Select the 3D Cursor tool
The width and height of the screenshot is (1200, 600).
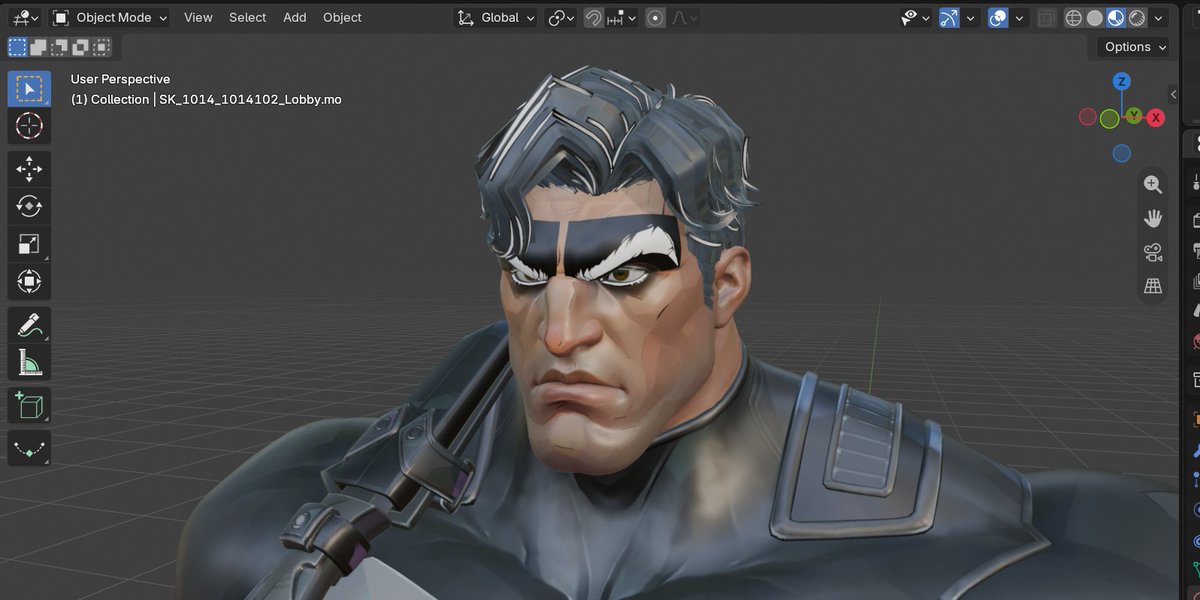(x=29, y=127)
